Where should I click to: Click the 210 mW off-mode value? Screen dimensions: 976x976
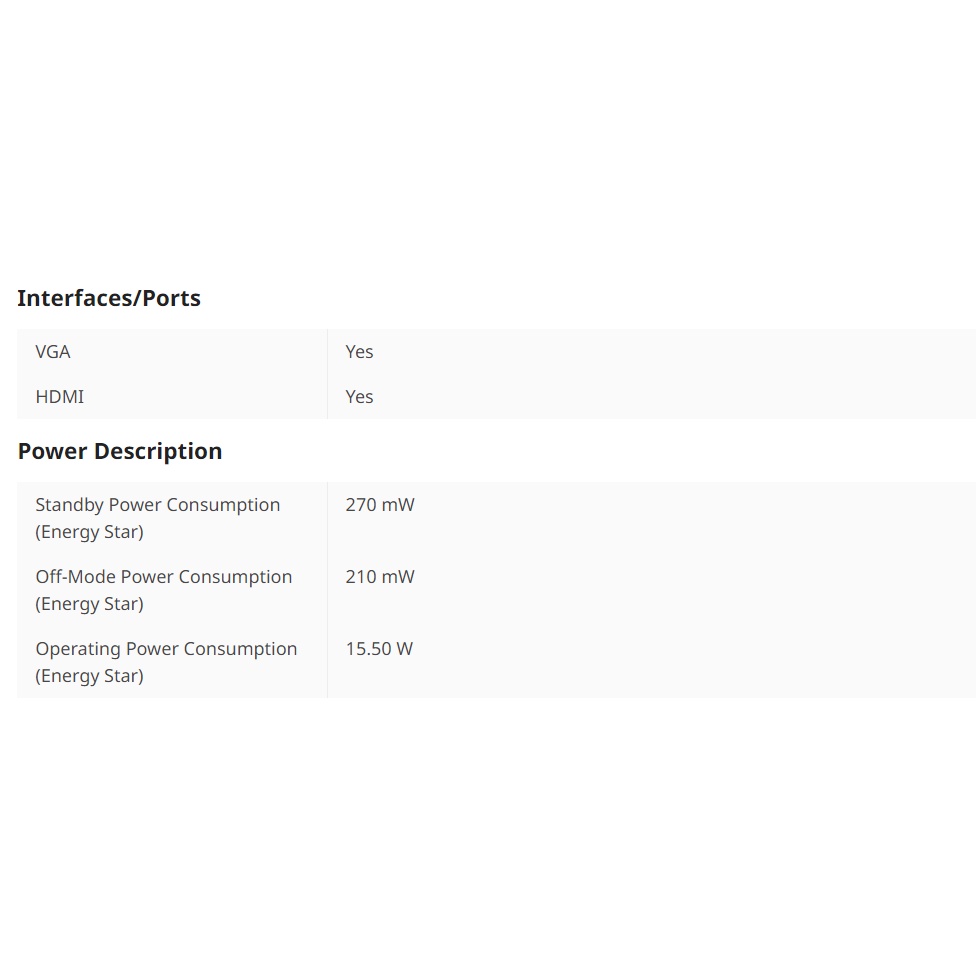click(x=380, y=577)
